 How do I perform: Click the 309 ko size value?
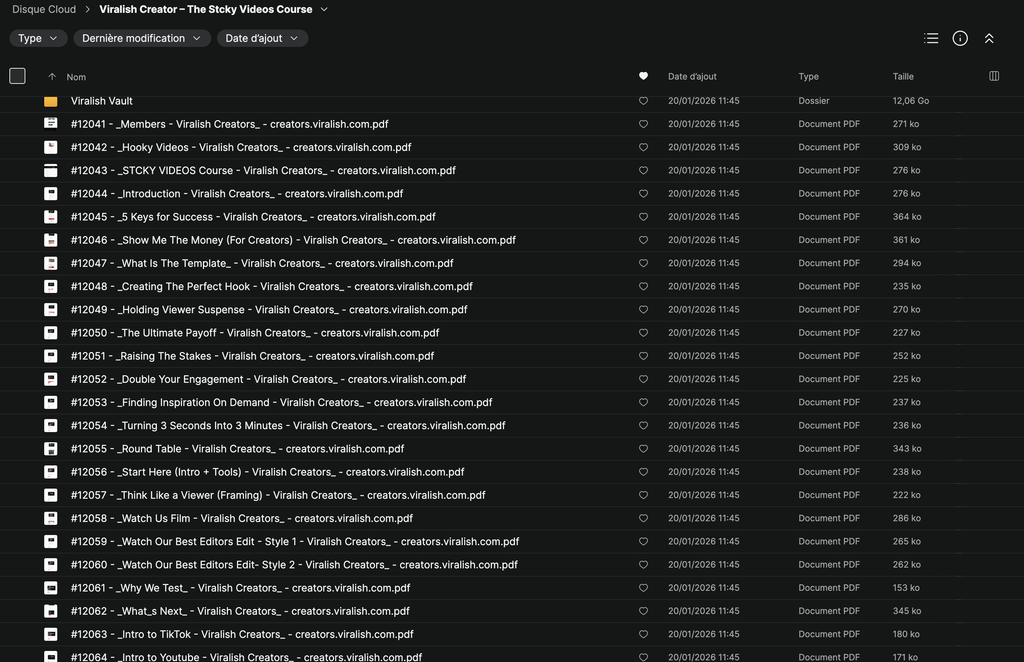906,147
